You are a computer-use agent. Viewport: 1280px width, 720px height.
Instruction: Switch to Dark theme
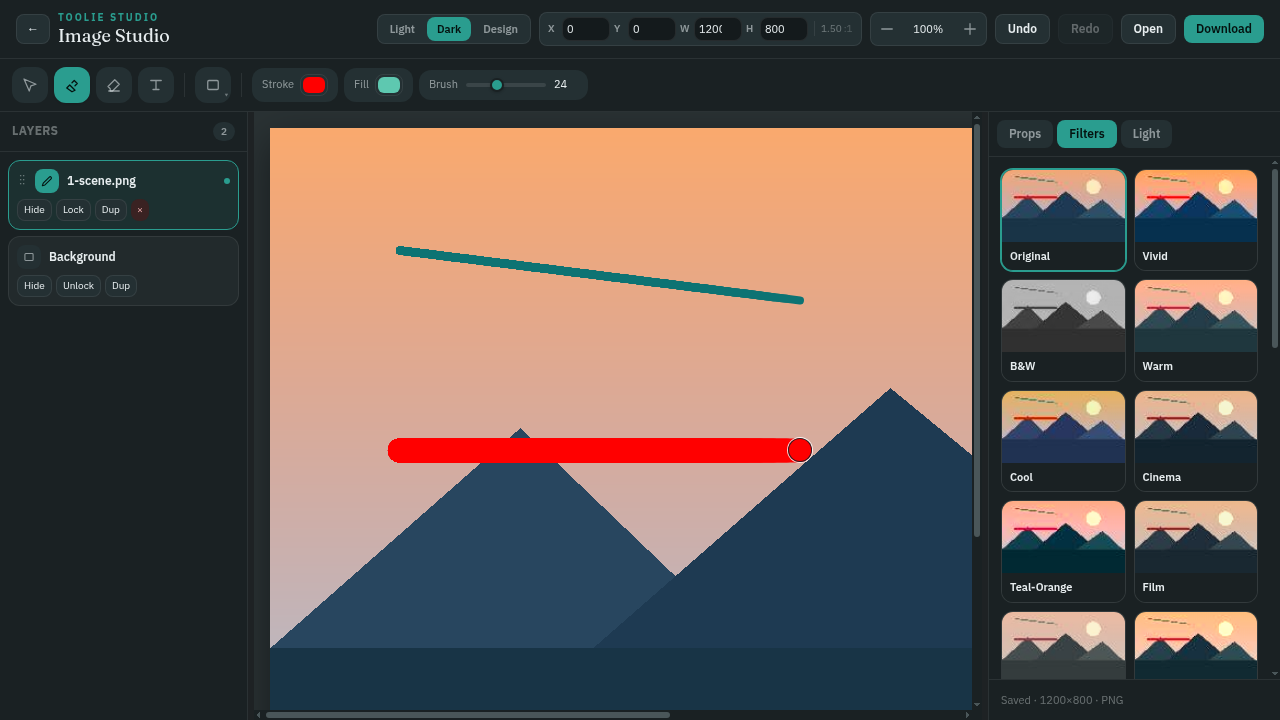pos(449,29)
